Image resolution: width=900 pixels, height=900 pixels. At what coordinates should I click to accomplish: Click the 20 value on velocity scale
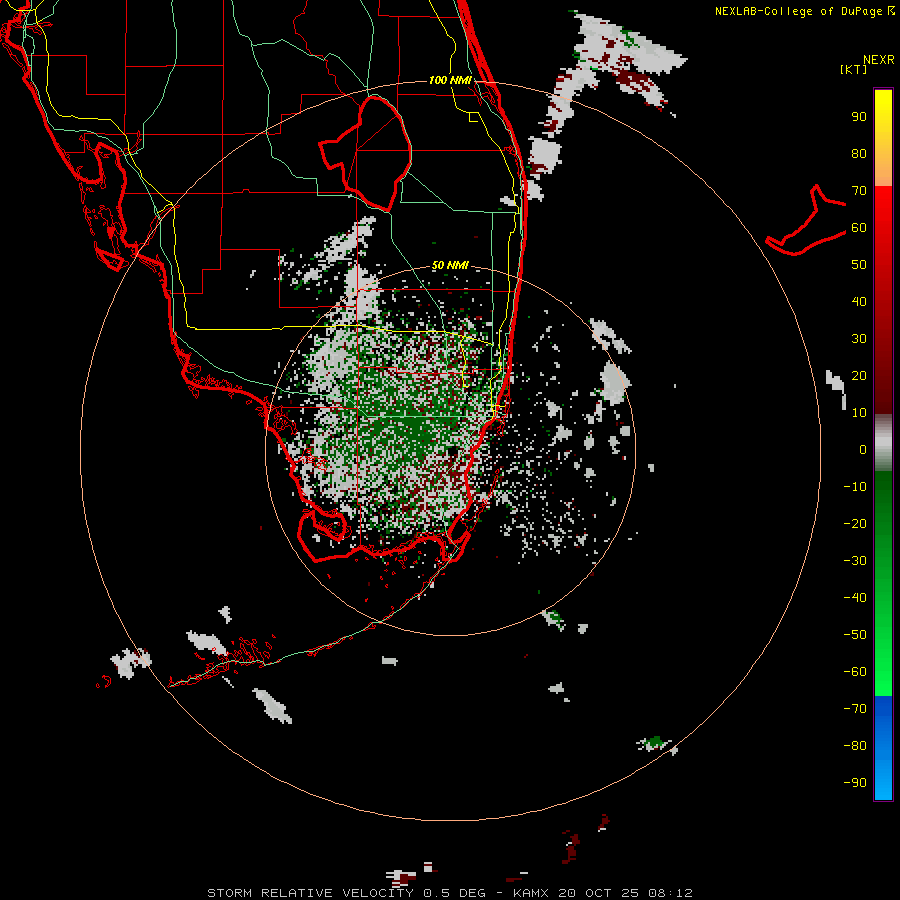point(859,376)
